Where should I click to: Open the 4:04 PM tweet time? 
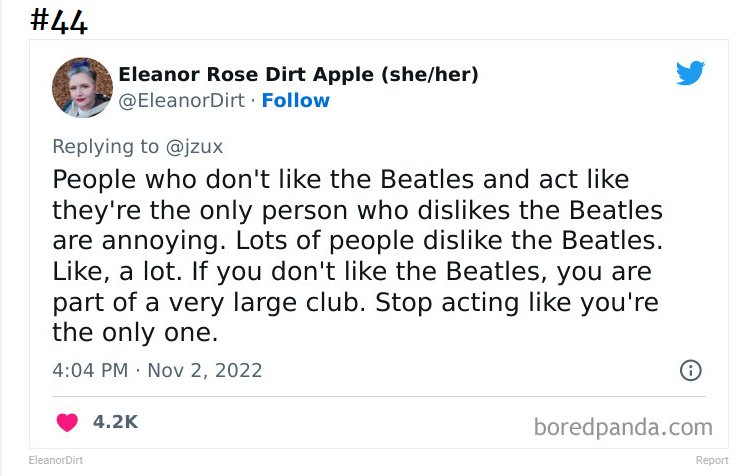point(90,370)
